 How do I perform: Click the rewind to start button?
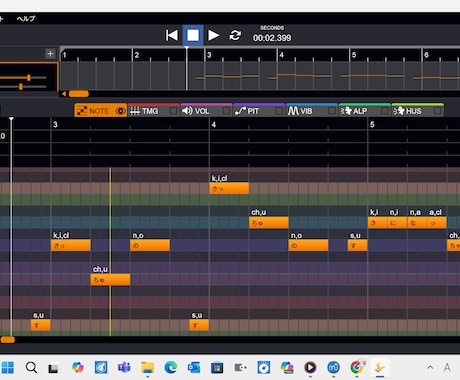[x=172, y=35]
